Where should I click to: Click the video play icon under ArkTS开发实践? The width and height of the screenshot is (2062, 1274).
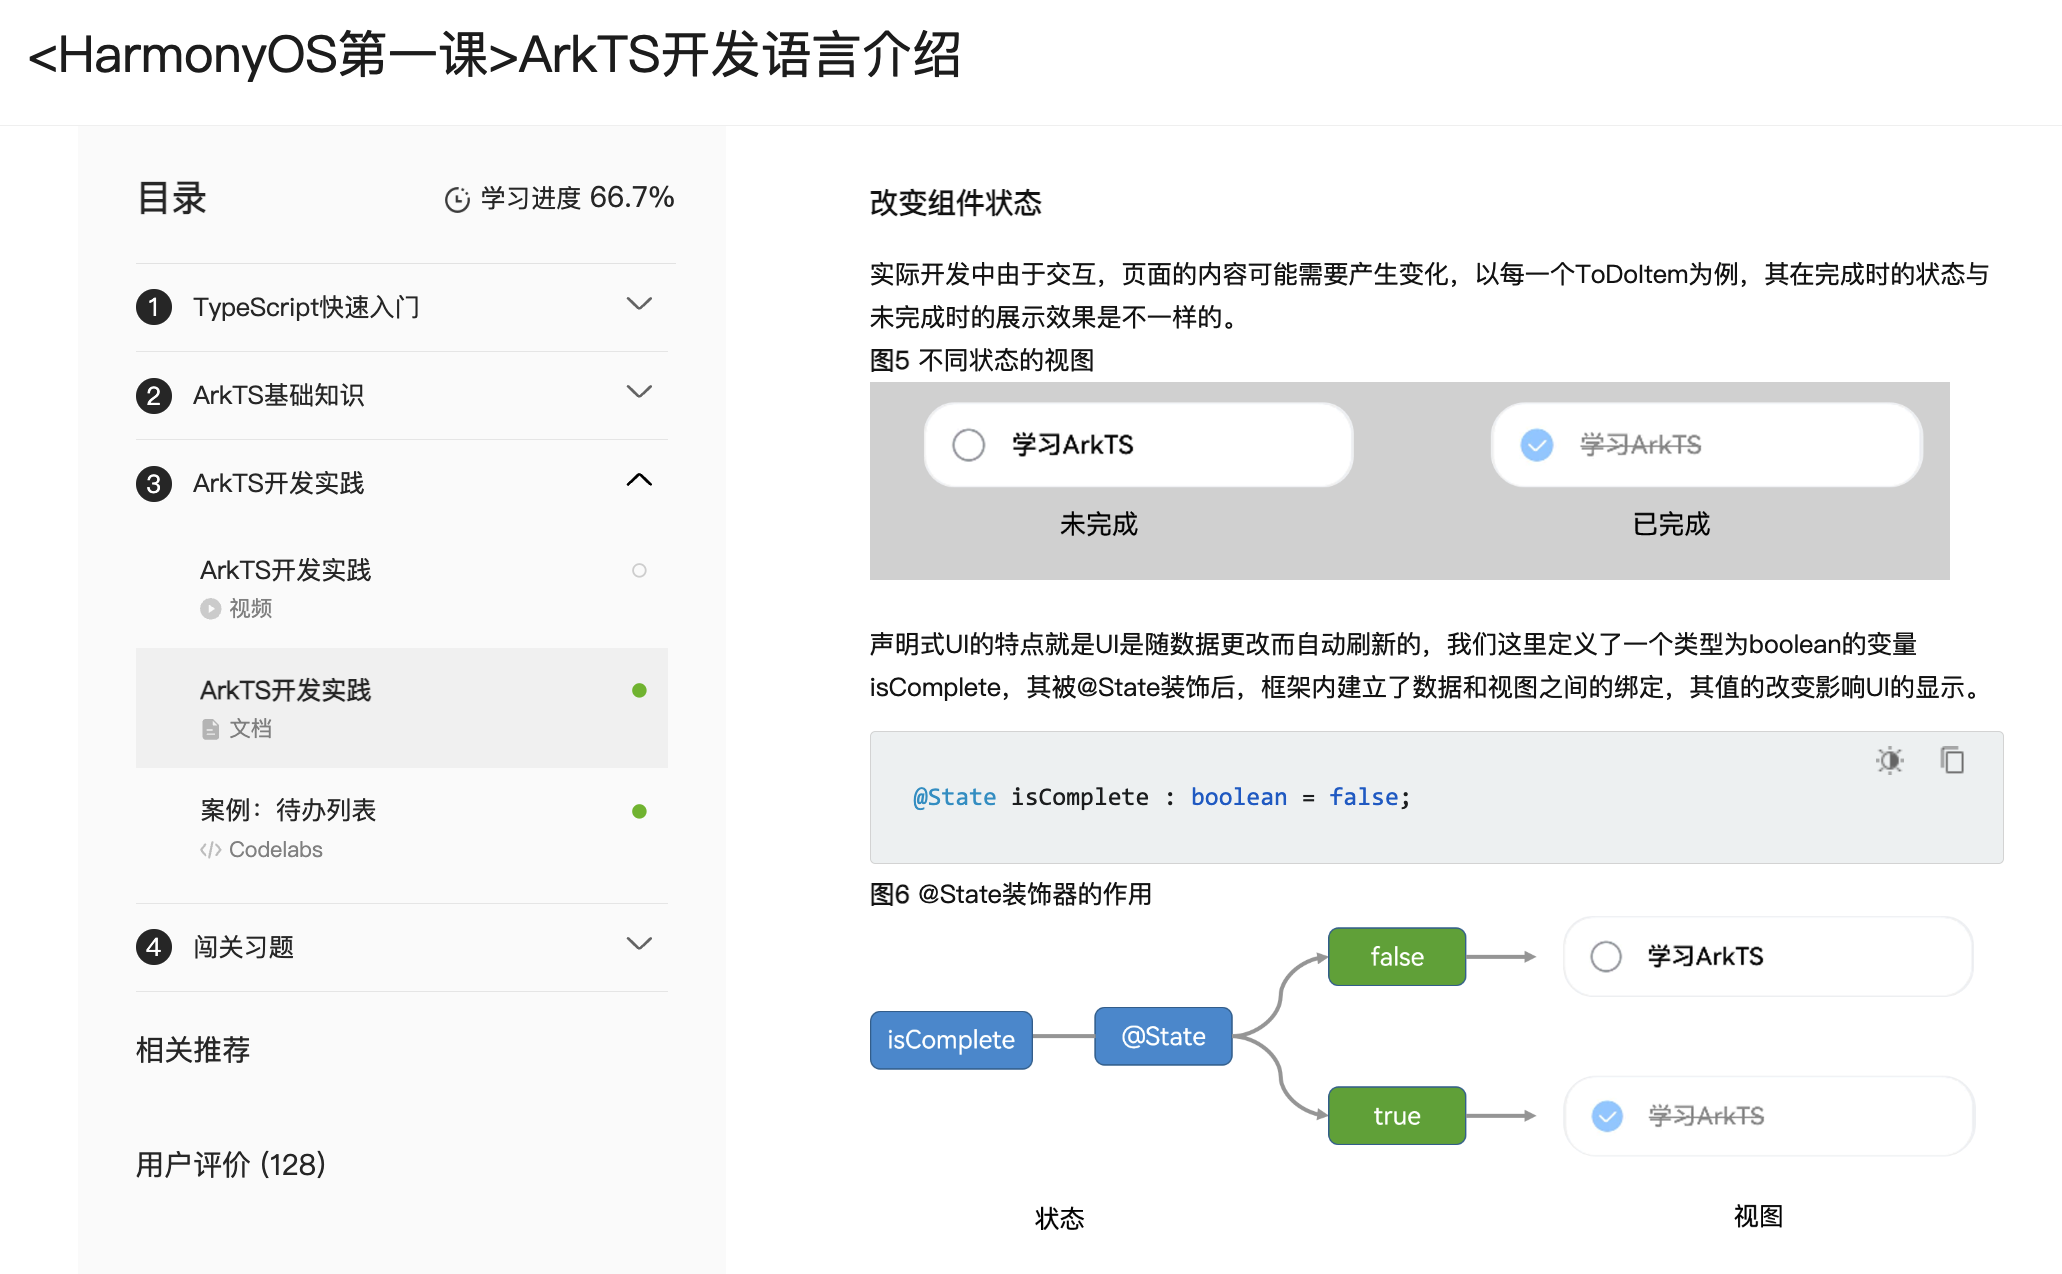click(x=210, y=608)
